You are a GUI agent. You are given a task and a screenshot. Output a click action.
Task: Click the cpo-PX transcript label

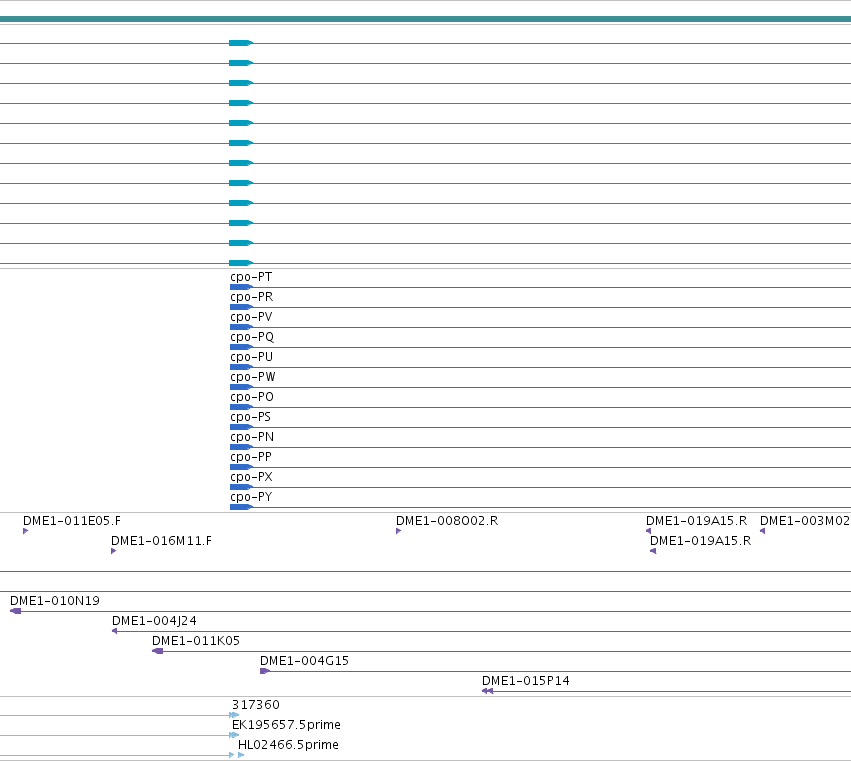point(251,477)
